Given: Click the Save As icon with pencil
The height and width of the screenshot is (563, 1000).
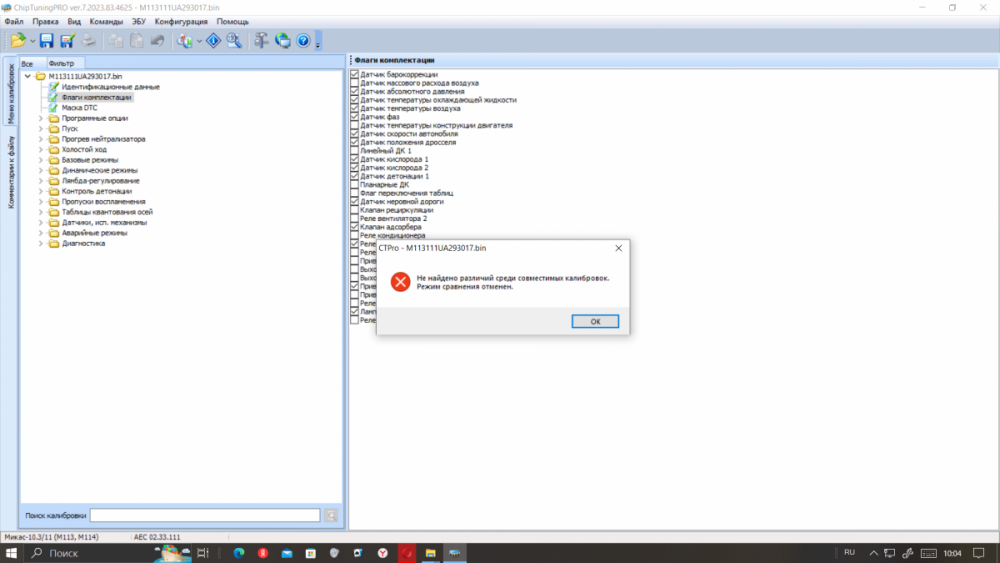Looking at the screenshot, I should pyautogui.click(x=67, y=41).
